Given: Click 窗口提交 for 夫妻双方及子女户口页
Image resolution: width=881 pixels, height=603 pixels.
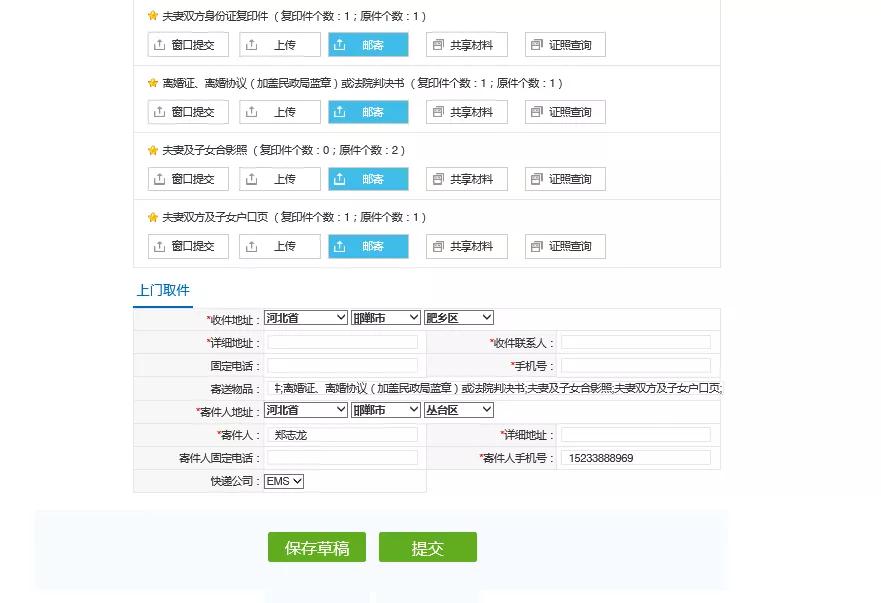Looking at the screenshot, I should 188,246.
